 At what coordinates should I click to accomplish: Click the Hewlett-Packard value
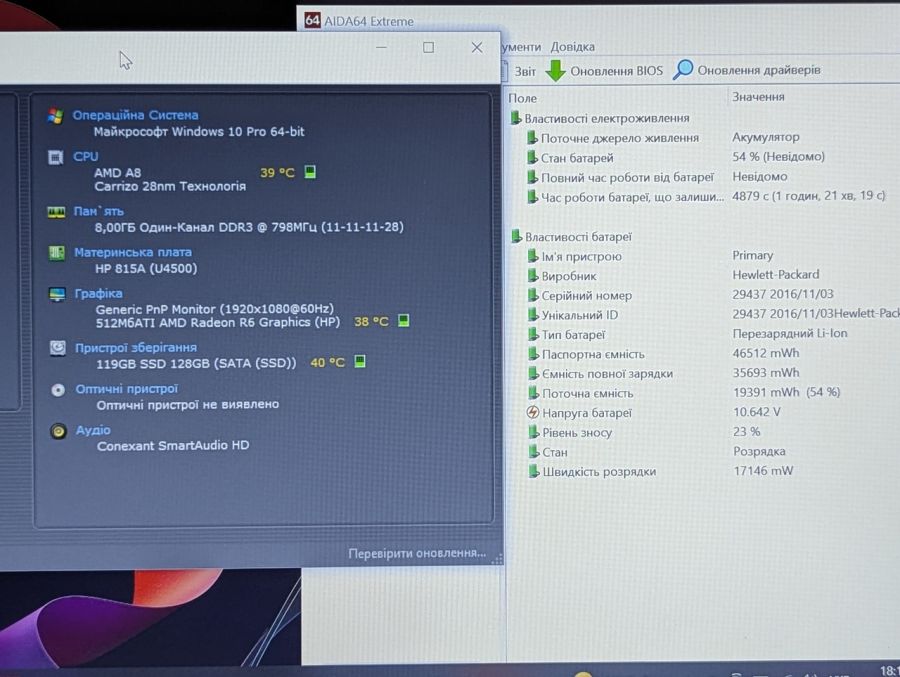coord(776,274)
